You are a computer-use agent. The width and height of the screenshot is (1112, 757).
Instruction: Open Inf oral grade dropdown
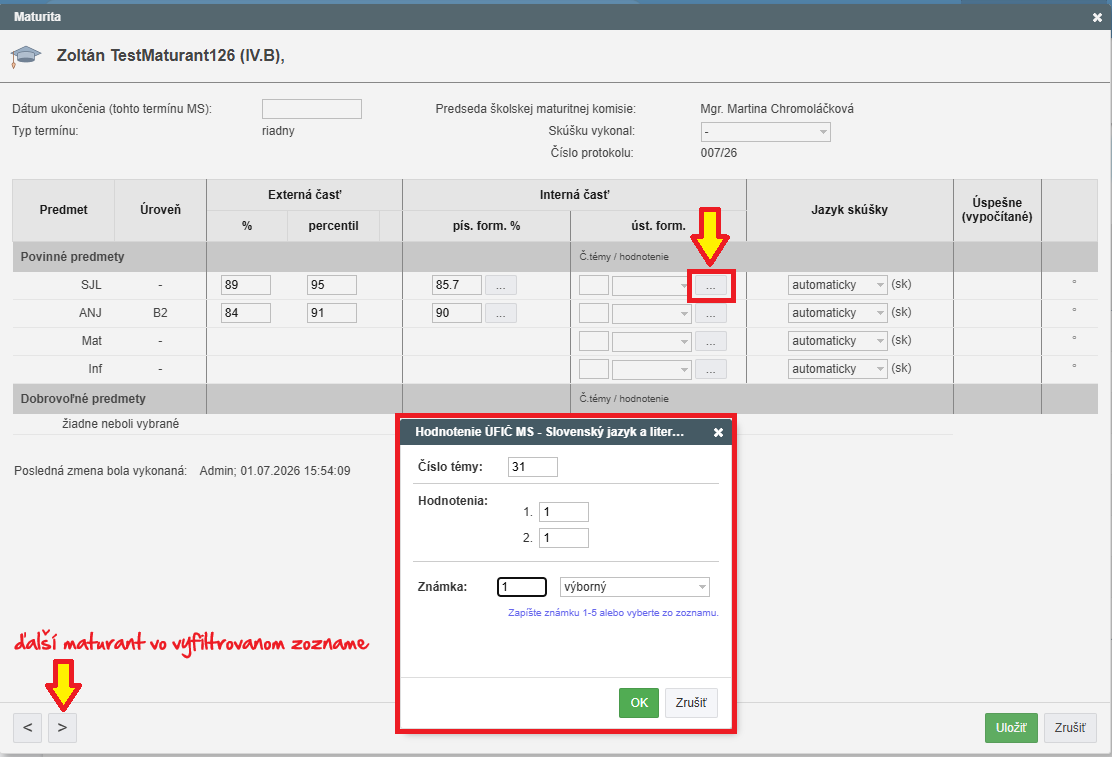pyautogui.click(x=652, y=369)
